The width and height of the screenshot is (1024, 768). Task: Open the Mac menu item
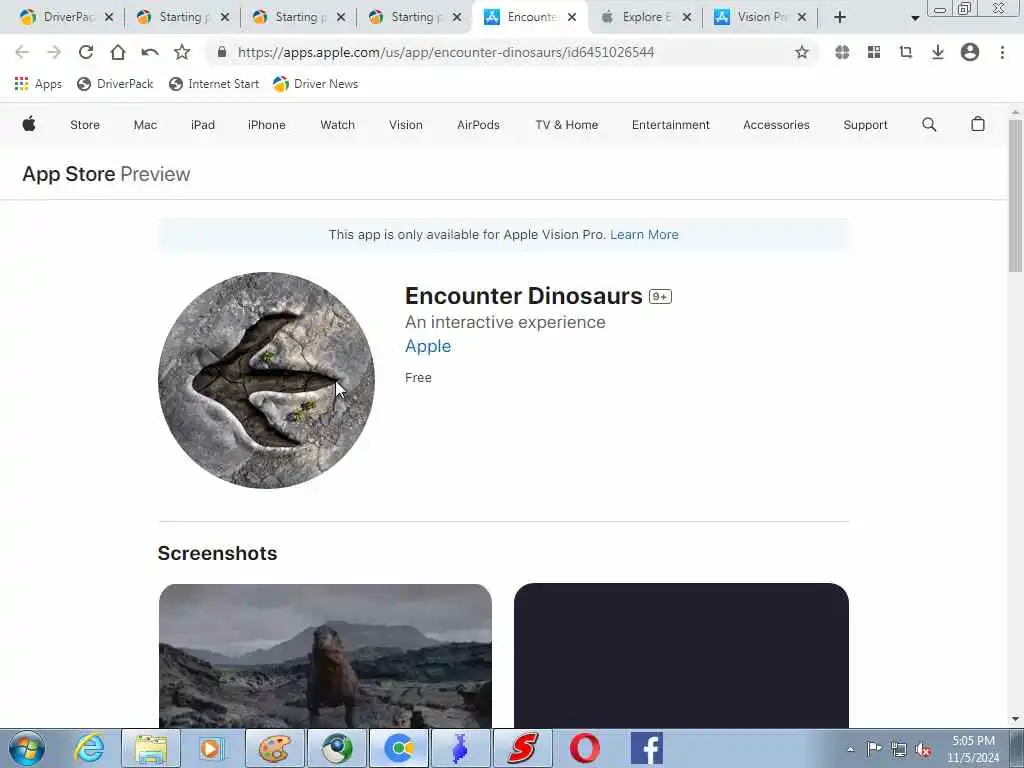pos(145,125)
